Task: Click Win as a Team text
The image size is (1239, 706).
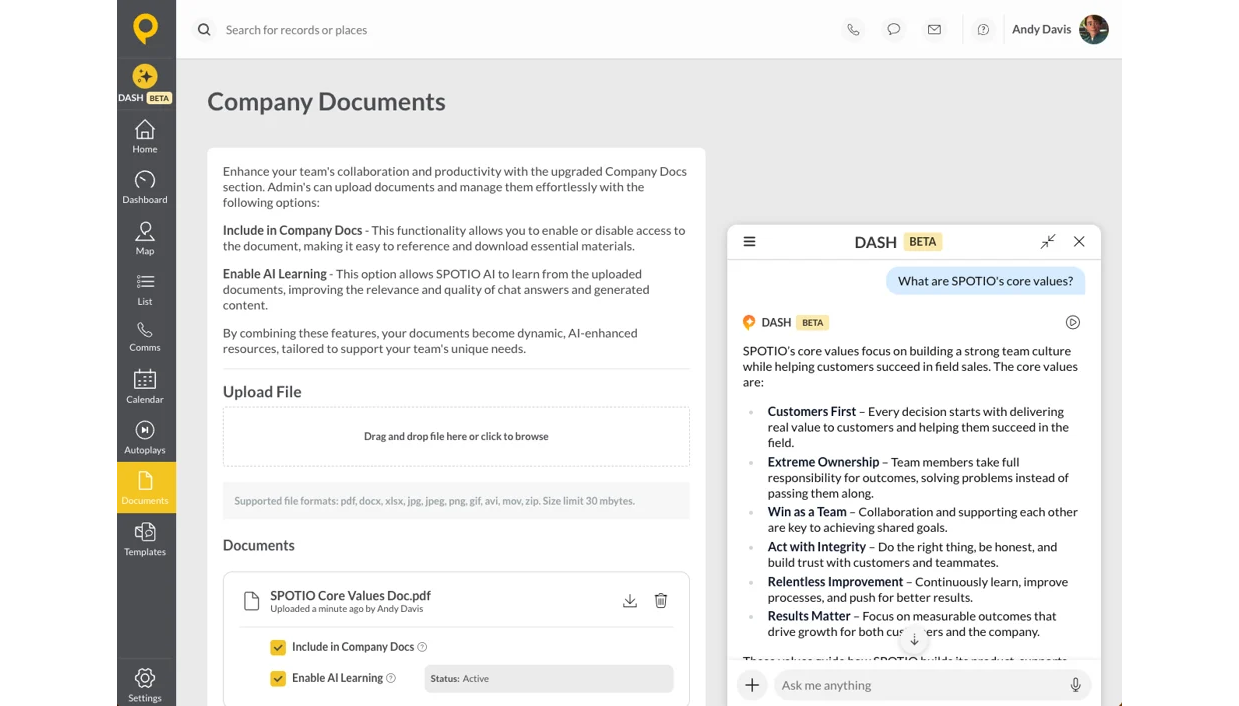Action: (807, 512)
